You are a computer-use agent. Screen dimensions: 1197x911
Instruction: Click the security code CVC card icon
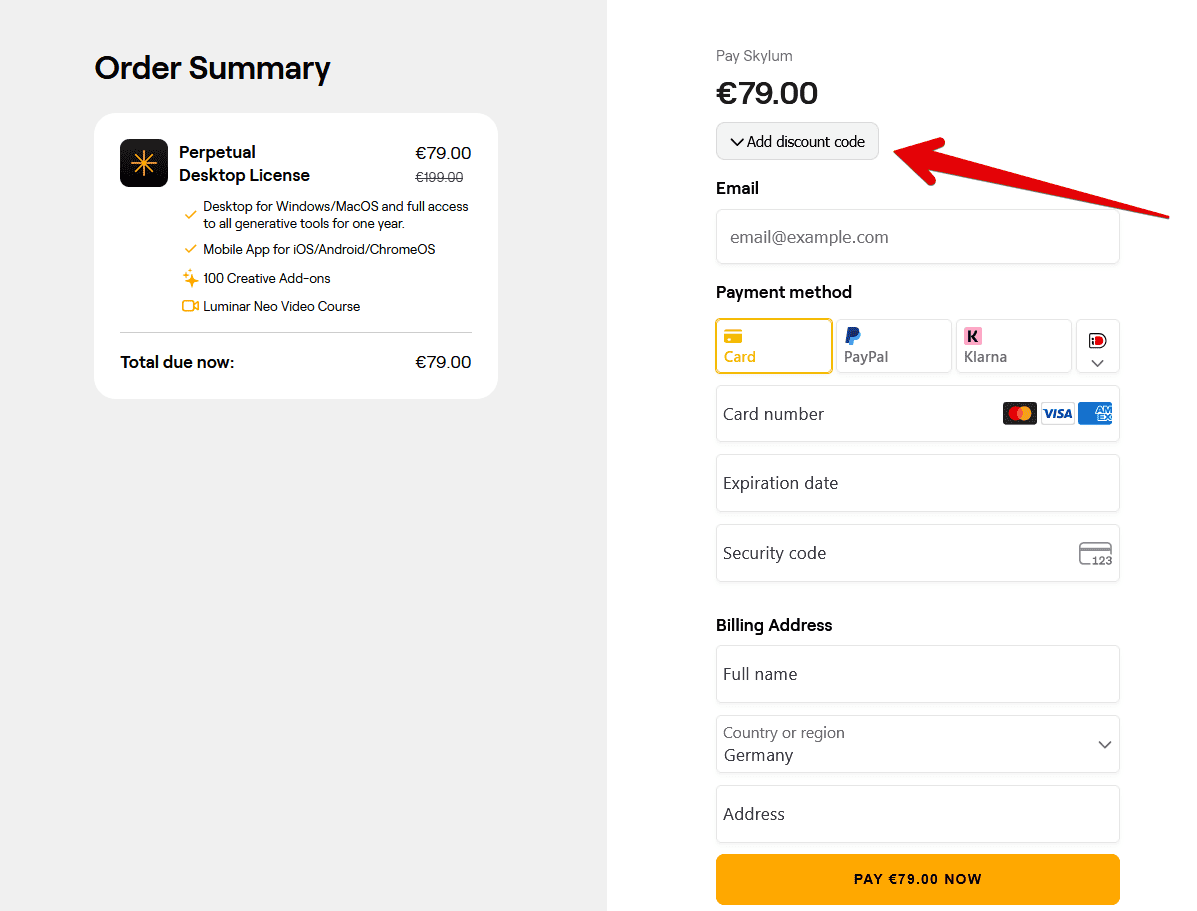pyautogui.click(x=1095, y=553)
